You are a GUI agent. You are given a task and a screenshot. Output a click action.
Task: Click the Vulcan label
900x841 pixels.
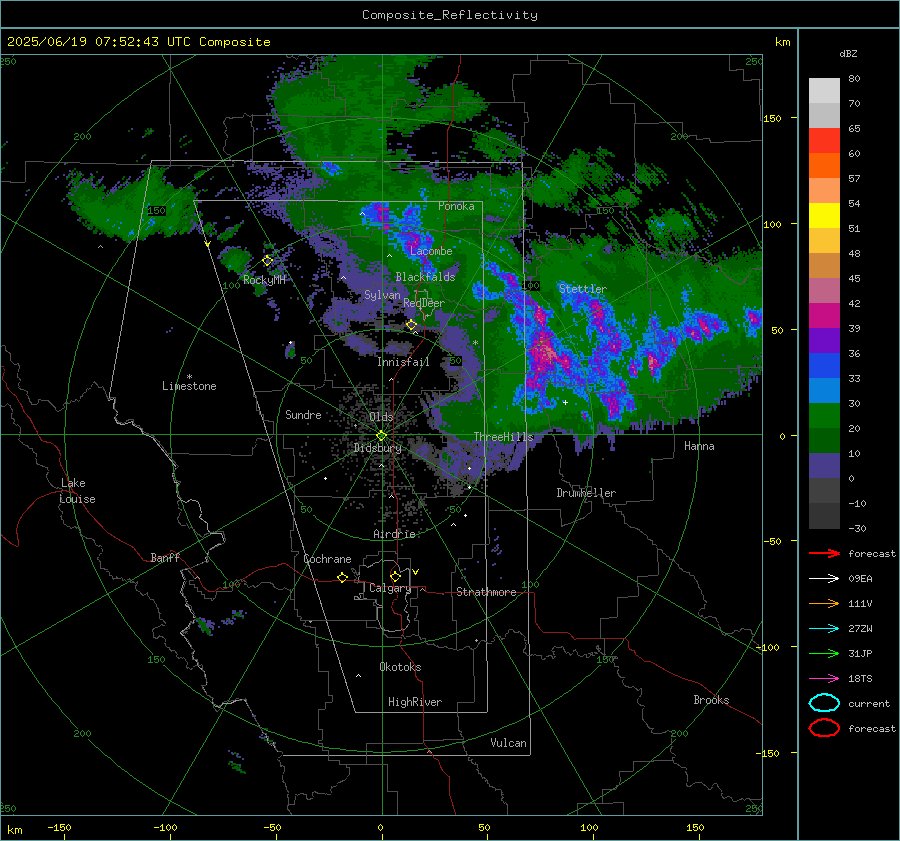tap(509, 743)
